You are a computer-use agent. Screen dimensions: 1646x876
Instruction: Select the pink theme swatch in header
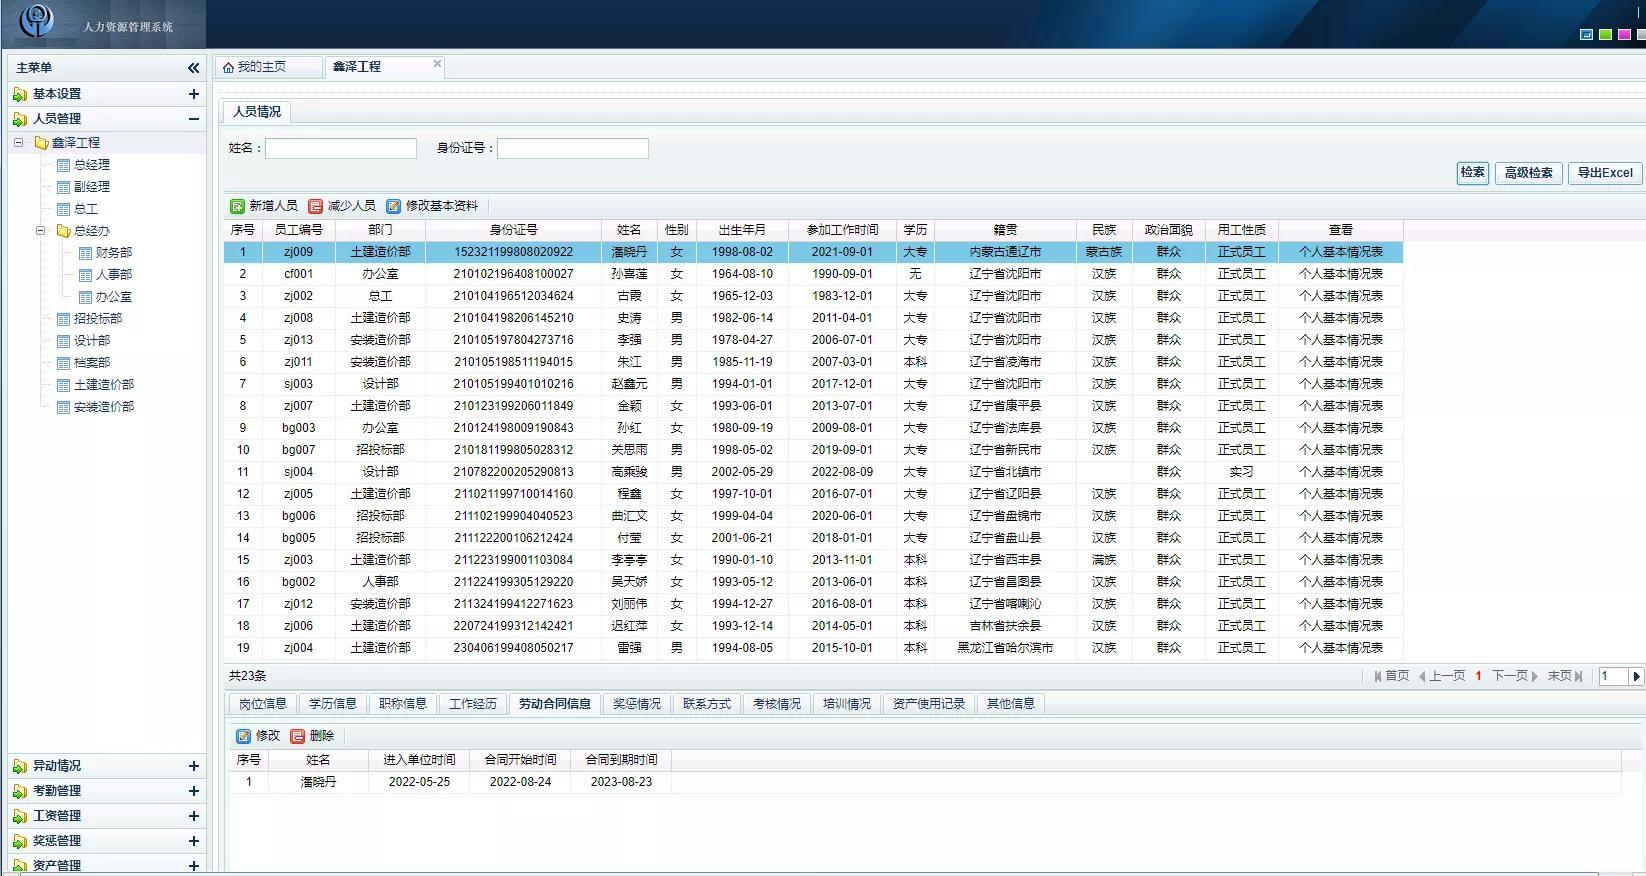[x=1624, y=35]
